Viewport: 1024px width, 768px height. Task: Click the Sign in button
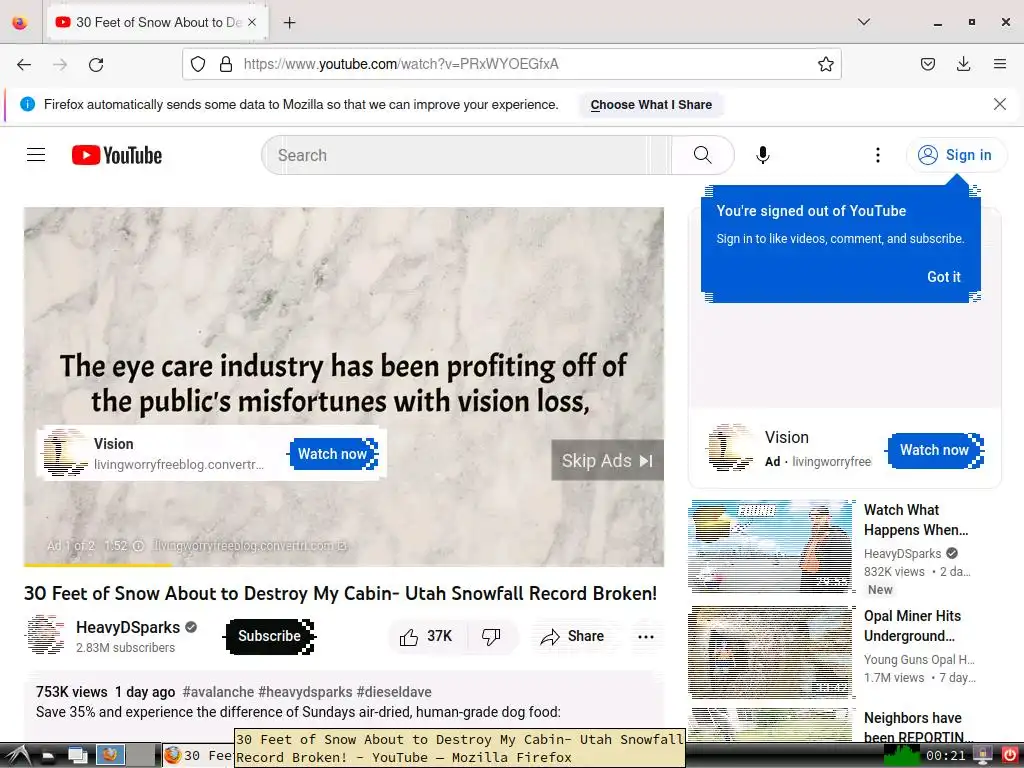[956, 155]
